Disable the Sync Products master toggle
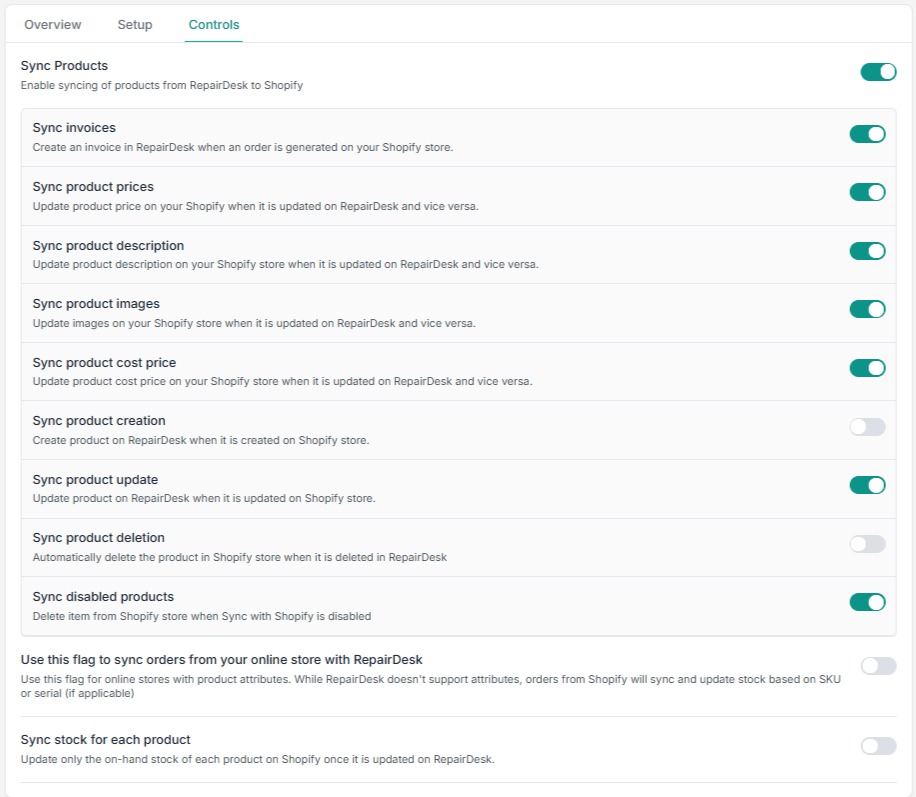The width and height of the screenshot is (916, 797). [x=878, y=72]
